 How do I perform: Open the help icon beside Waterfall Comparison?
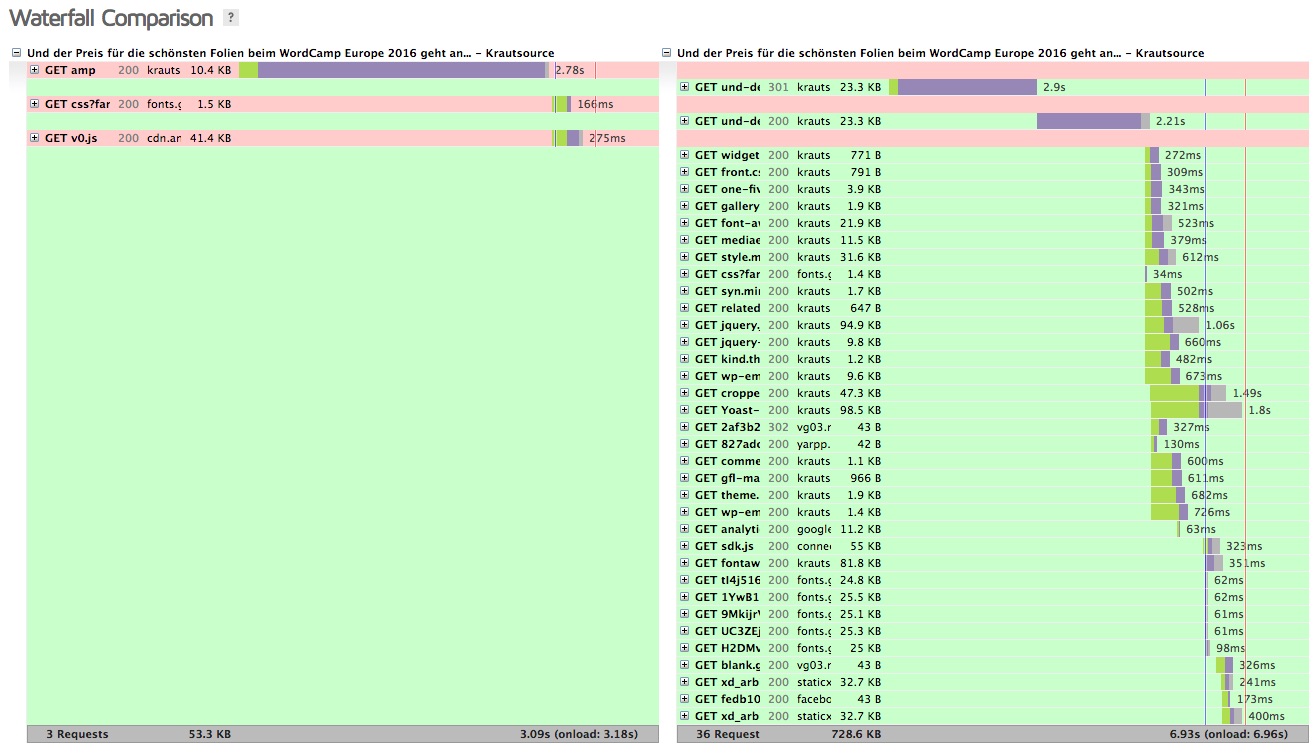(x=231, y=18)
